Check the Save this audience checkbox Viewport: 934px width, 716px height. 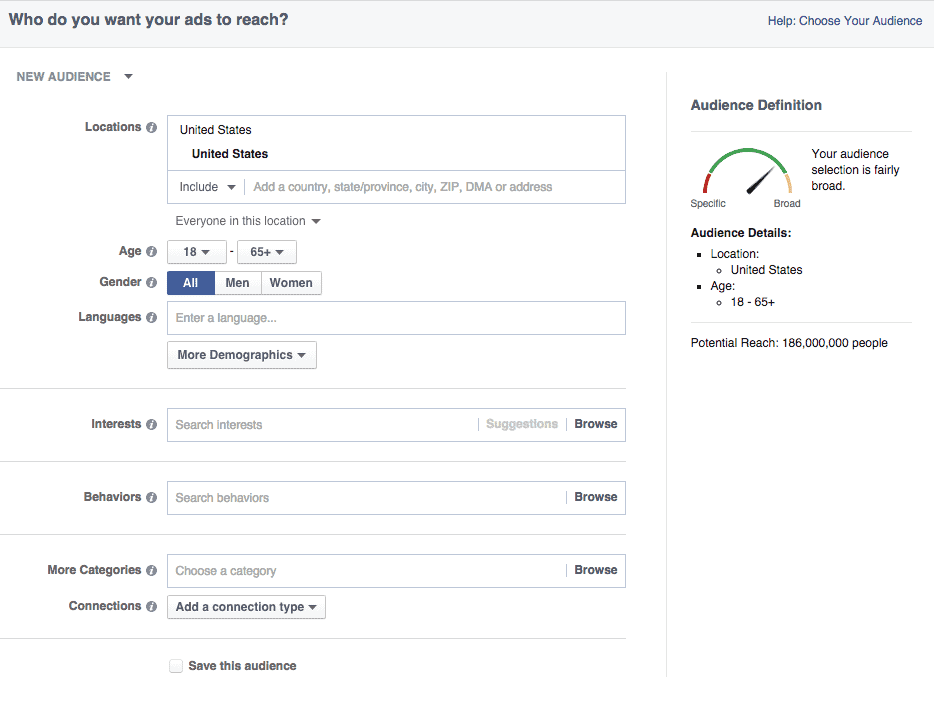[176, 666]
